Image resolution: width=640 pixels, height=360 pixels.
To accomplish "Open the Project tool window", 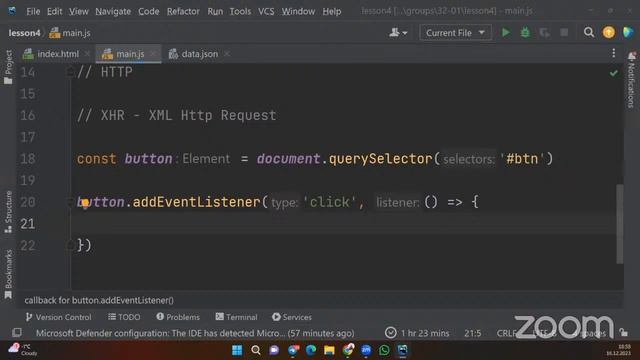I will tap(8, 67).
